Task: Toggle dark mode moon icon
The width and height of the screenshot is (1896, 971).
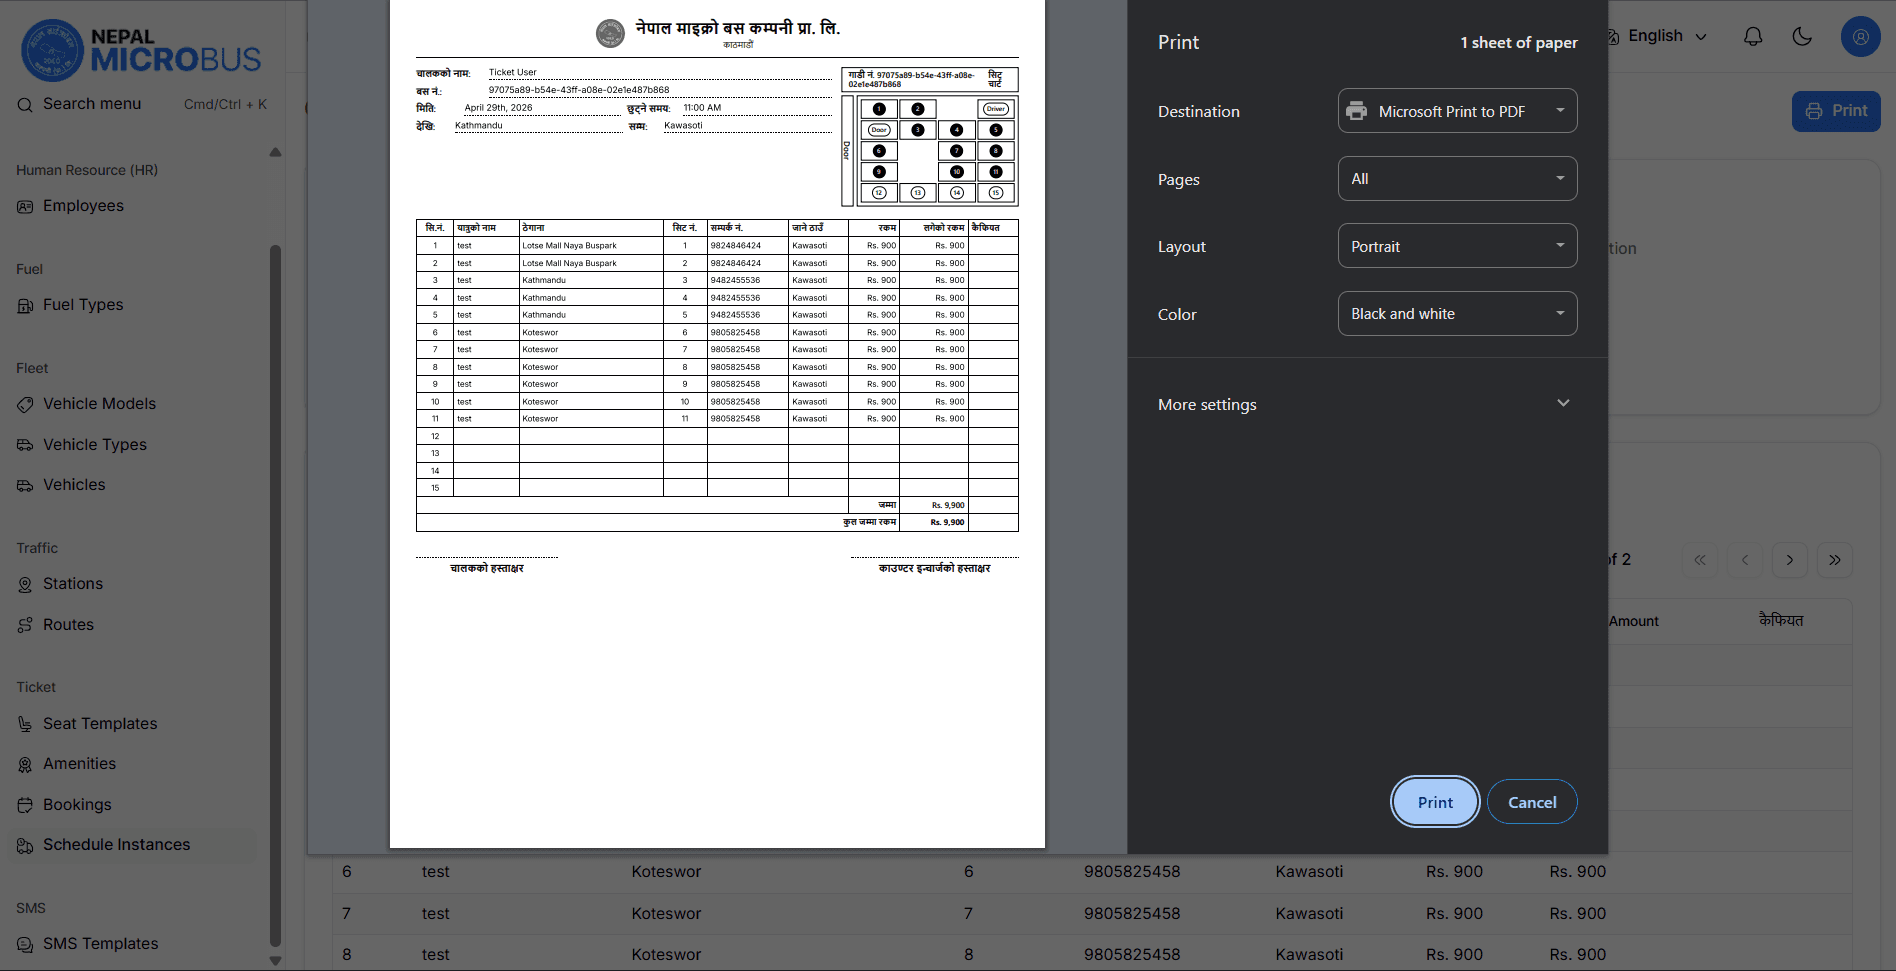Action: [x=1802, y=36]
